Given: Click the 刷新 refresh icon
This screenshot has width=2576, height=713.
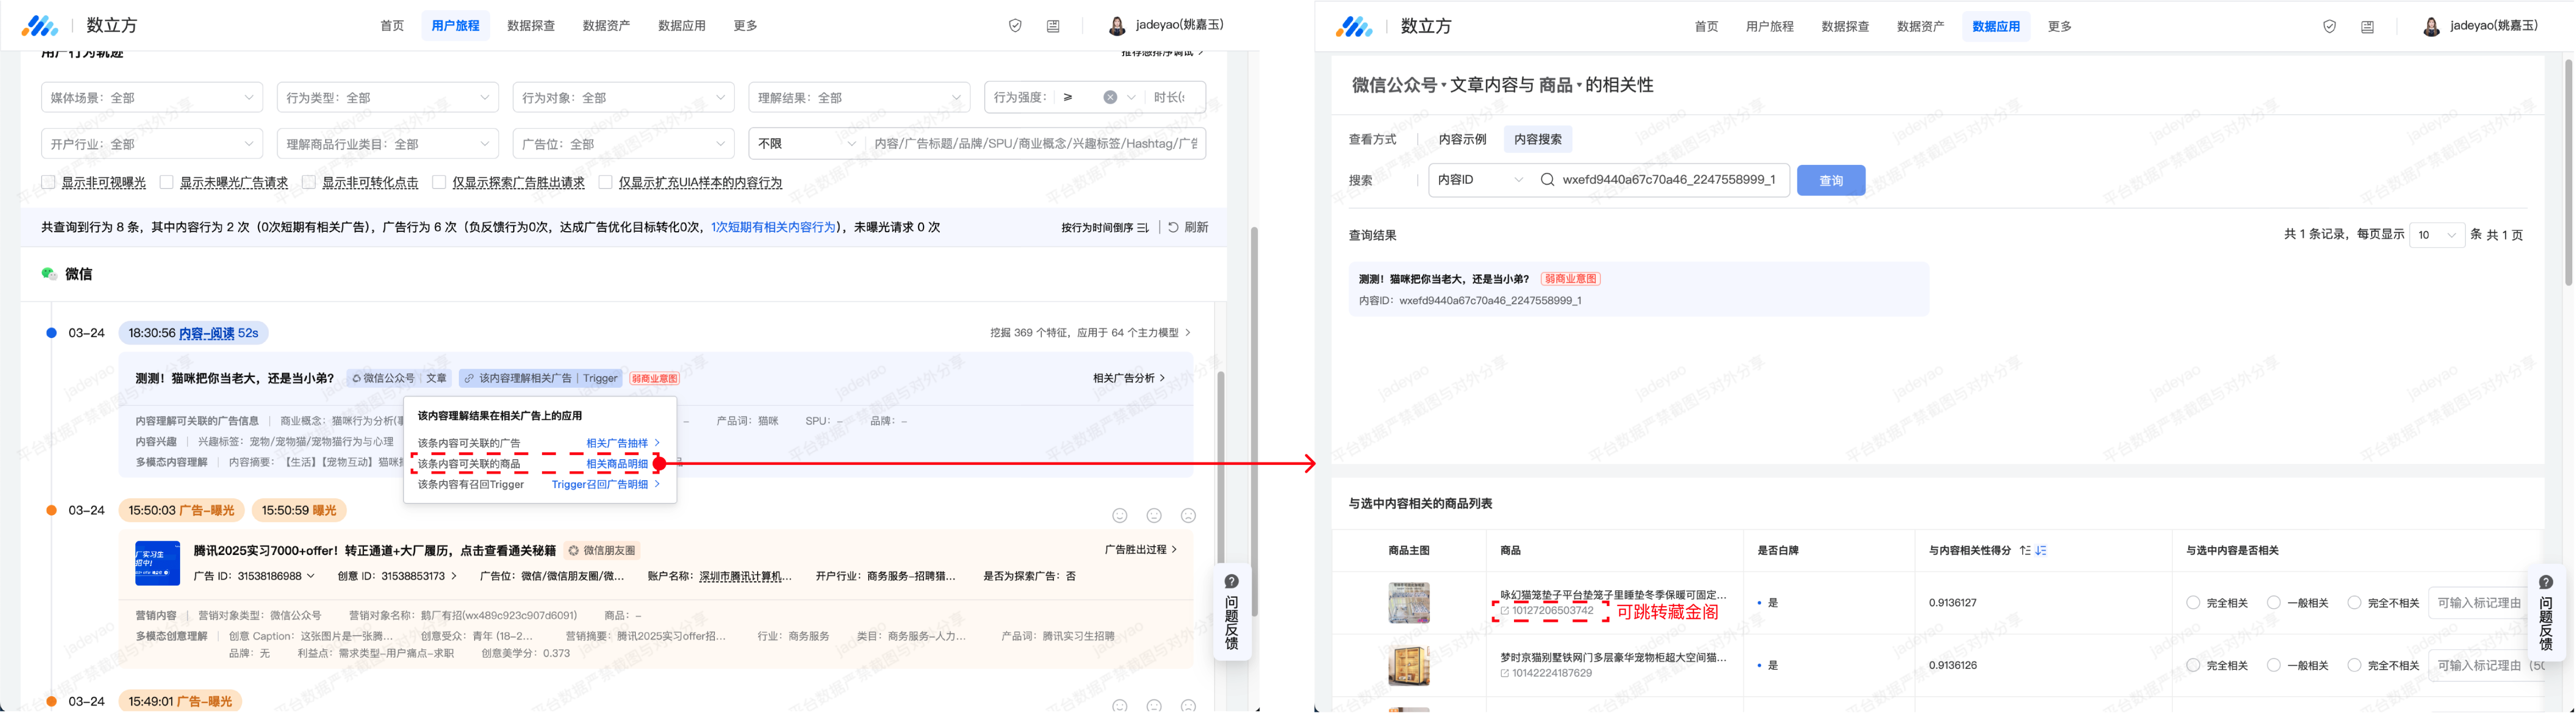Looking at the screenshot, I should pyautogui.click(x=1173, y=227).
